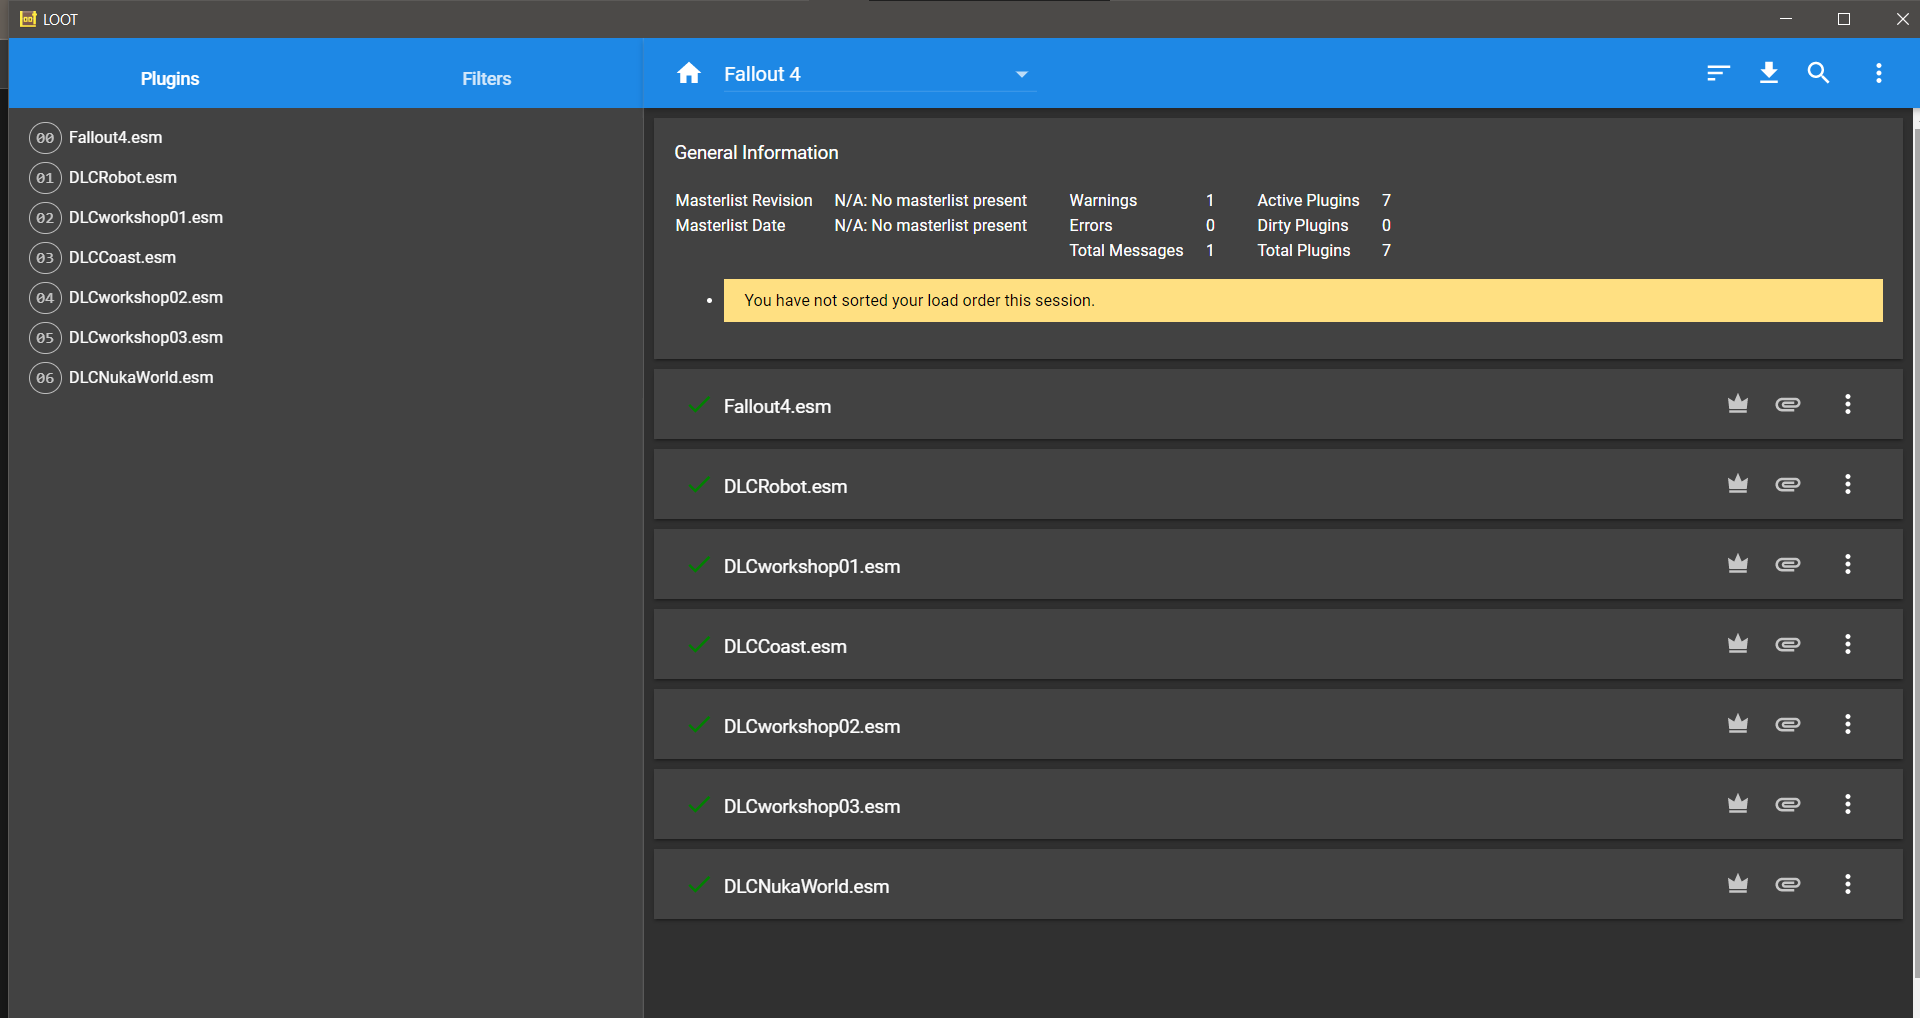
Task: Select DLCNukaWorld.esm in sidebar plugin list
Action: [x=140, y=378]
